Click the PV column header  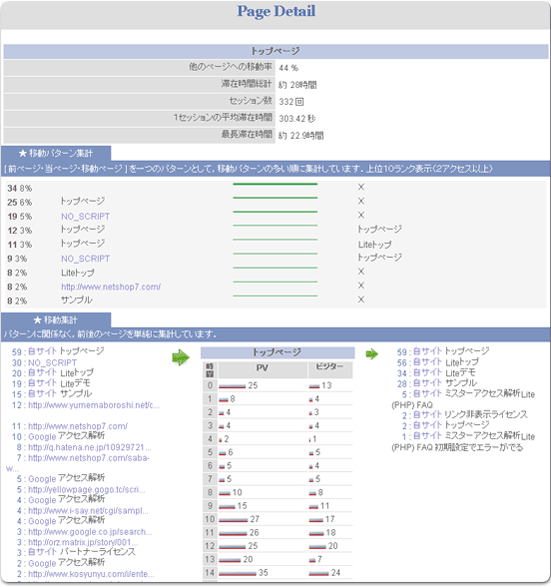pyautogui.click(x=262, y=368)
